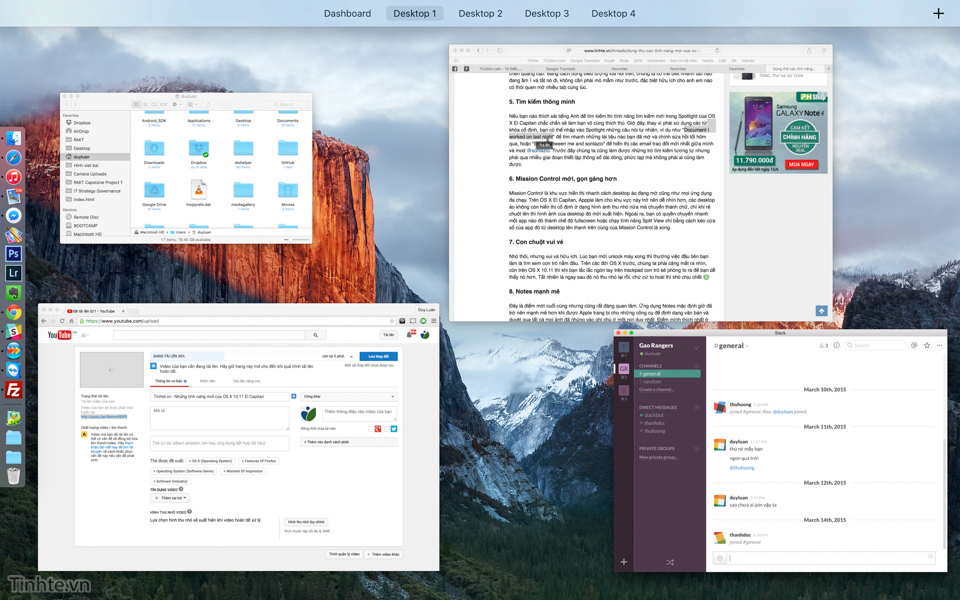Image resolution: width=960 pixels, height=600 pixels.
Task: Click the YouTube search magnifier button
Action: (x=315, y=335)
